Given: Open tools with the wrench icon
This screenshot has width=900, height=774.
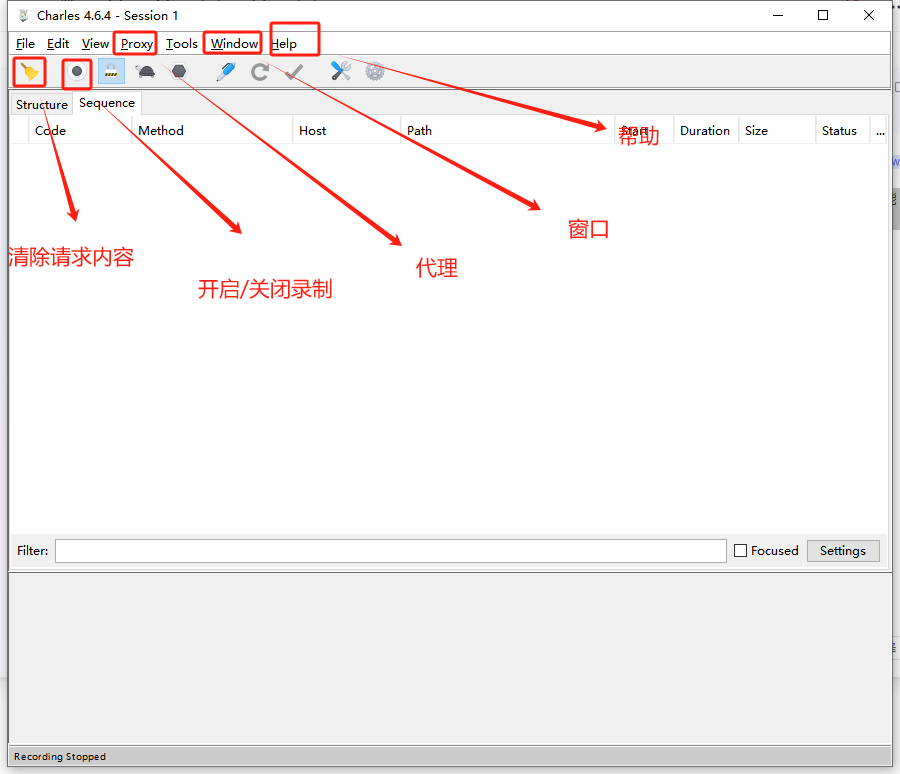Looking at the screenshot, I should (340, 71).
